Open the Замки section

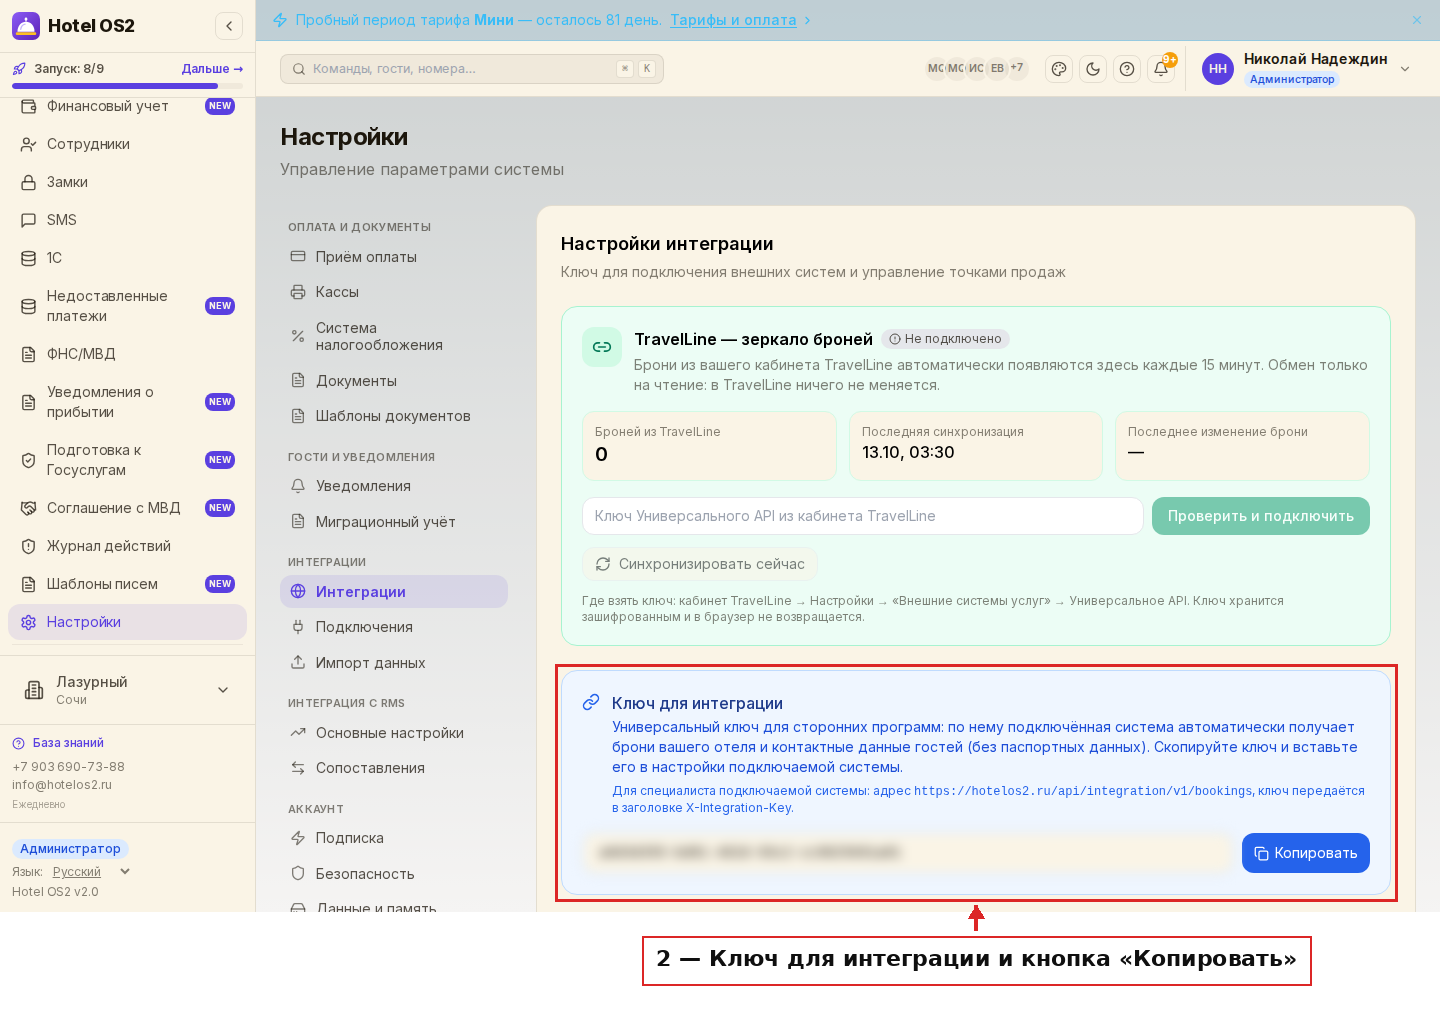(x=127, y=182)
